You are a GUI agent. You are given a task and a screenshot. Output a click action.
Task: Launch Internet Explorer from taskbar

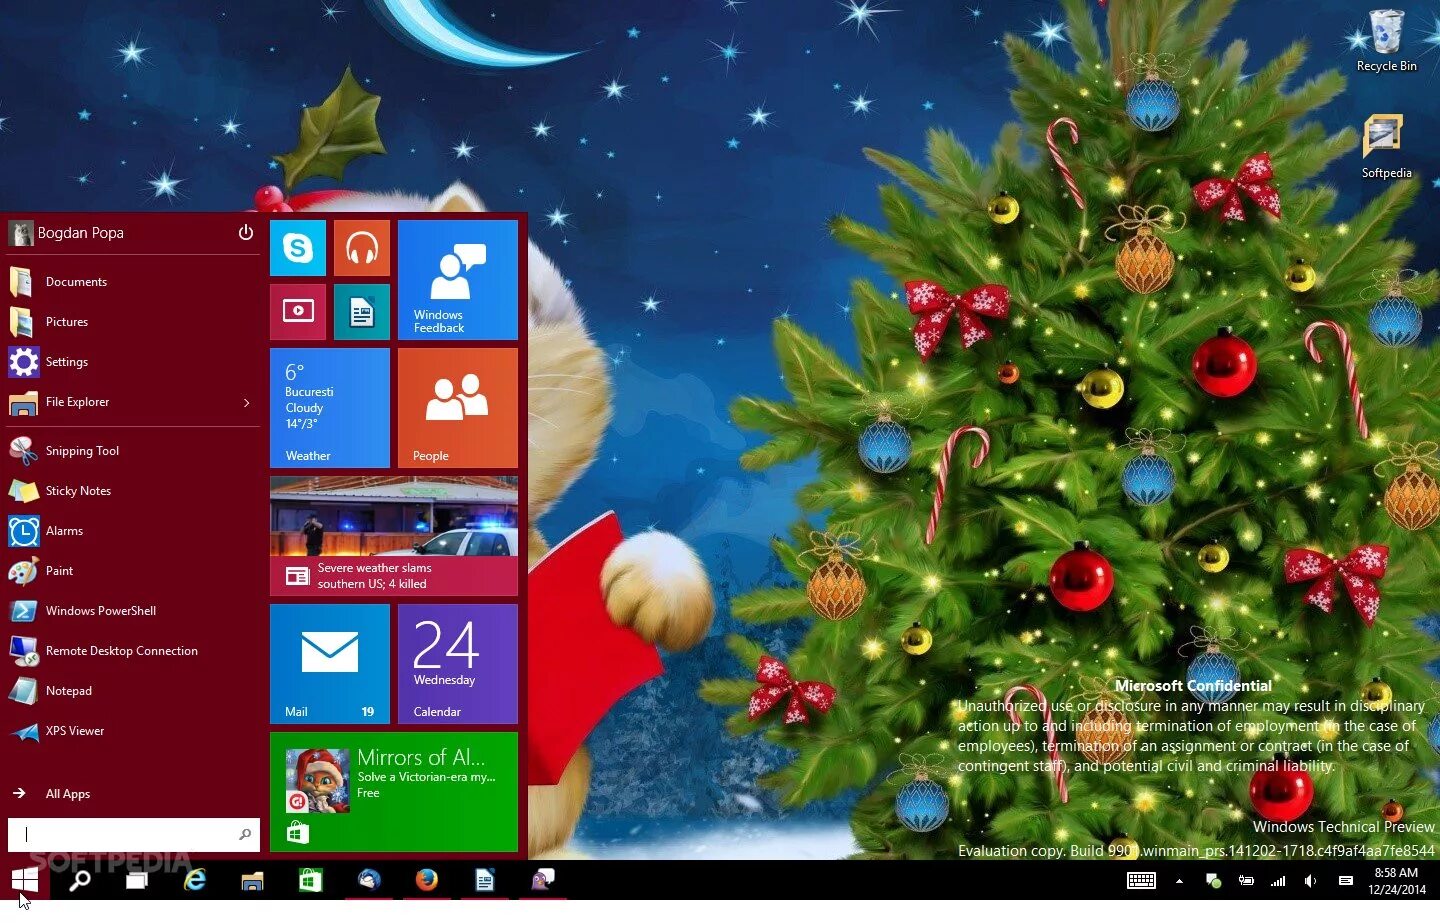[x=195, y=880]
